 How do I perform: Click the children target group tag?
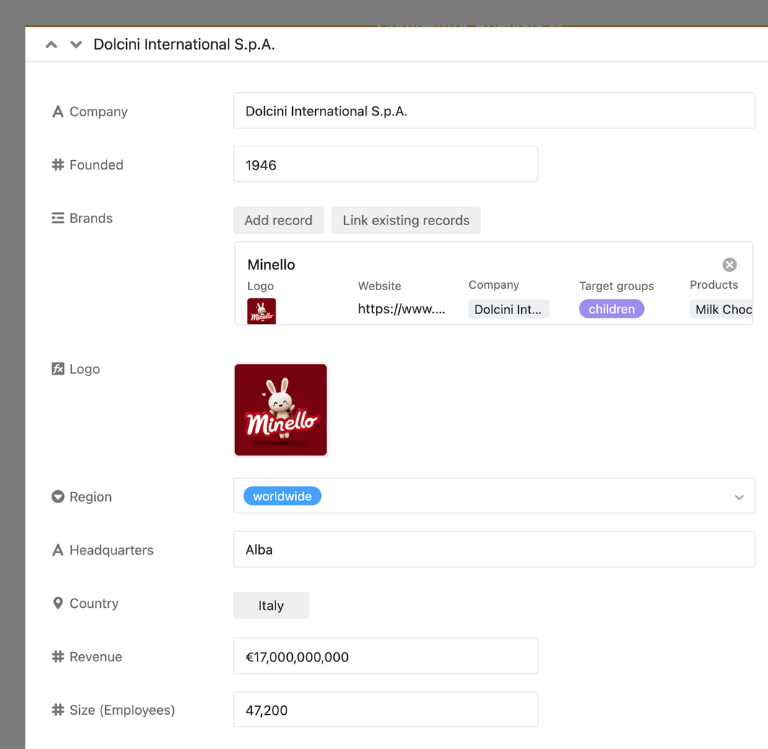pyautogui.click(x=612, y=309)
